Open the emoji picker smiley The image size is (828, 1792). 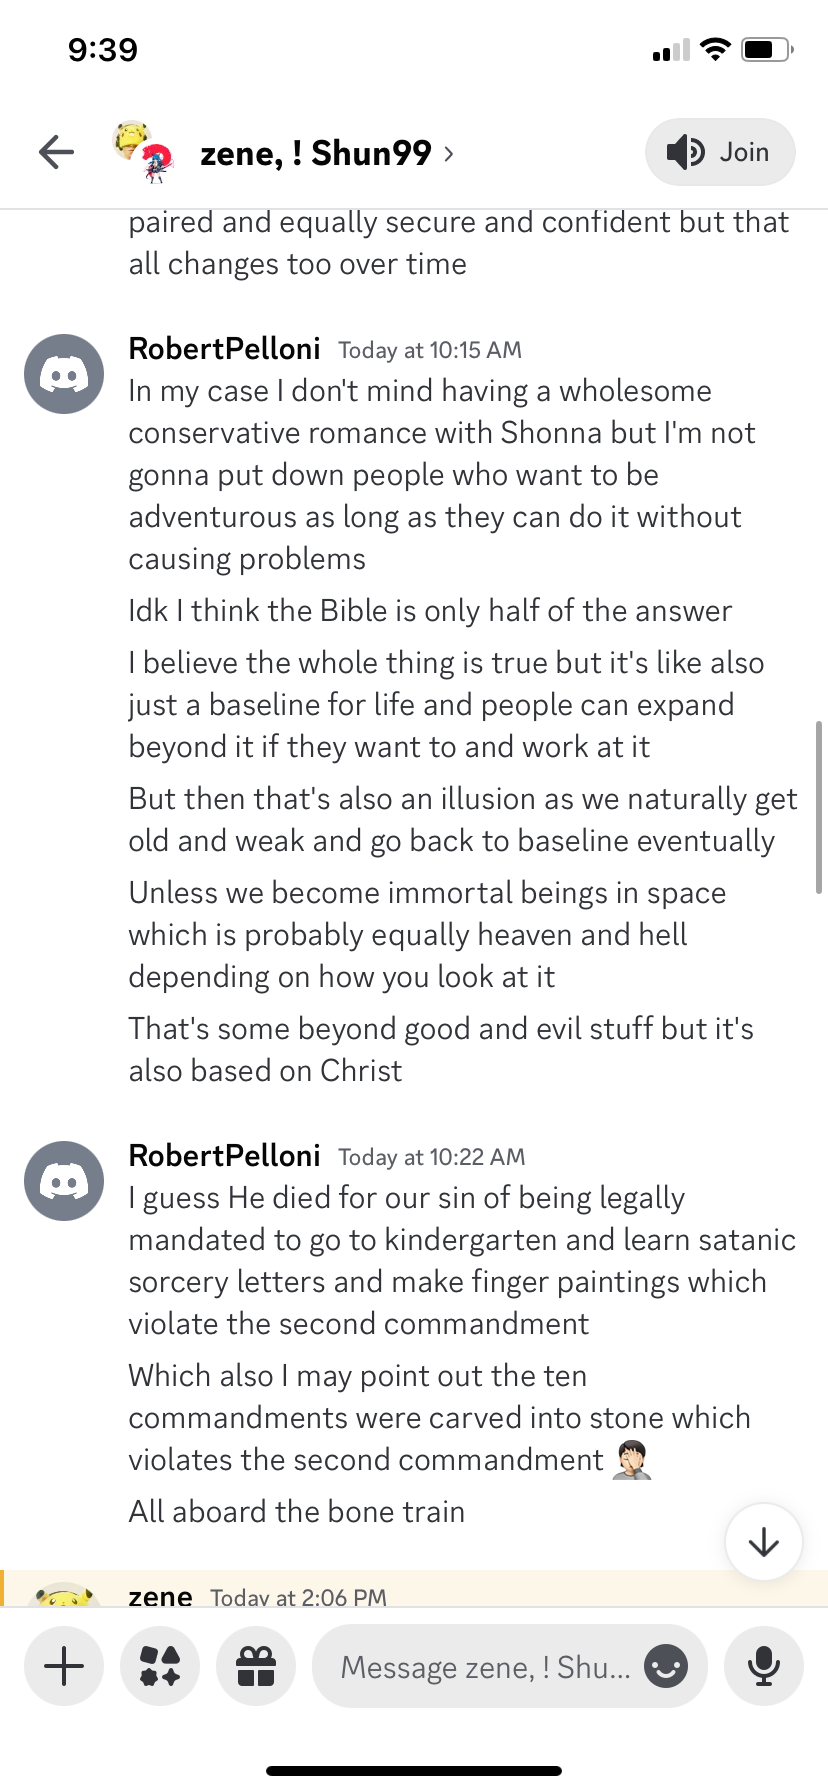tap(666, 1666)
